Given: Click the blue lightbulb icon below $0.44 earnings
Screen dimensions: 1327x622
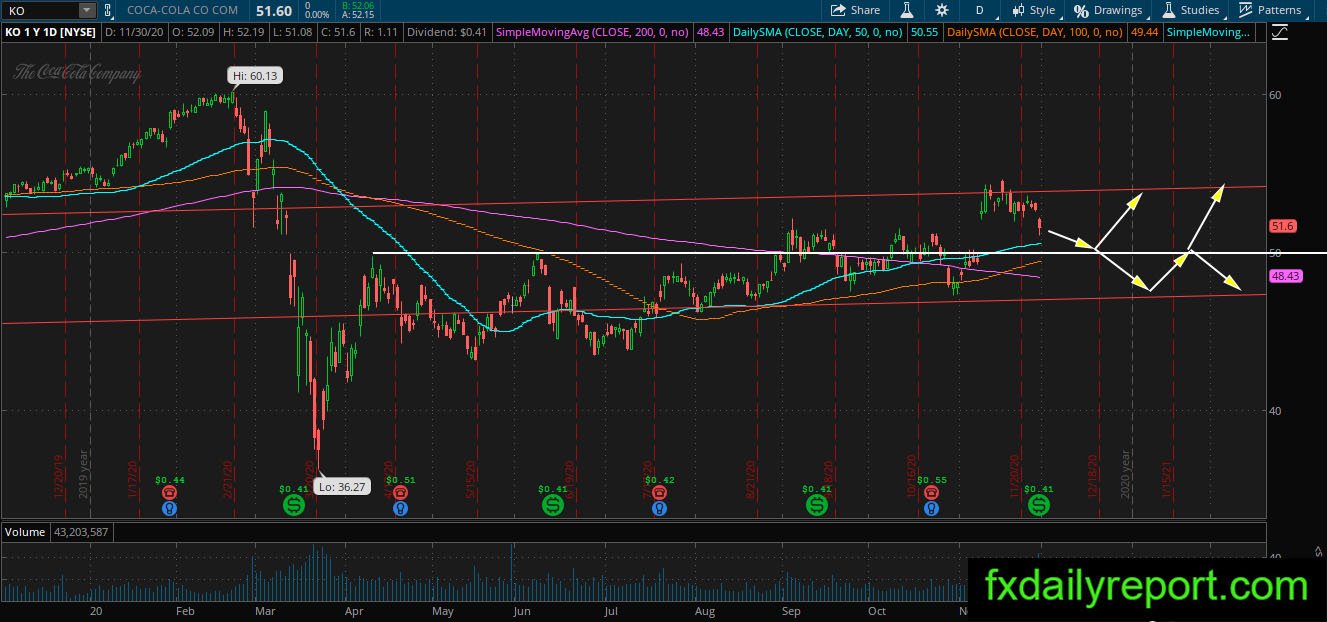Looking at the screenshot, I should [169, 508].
